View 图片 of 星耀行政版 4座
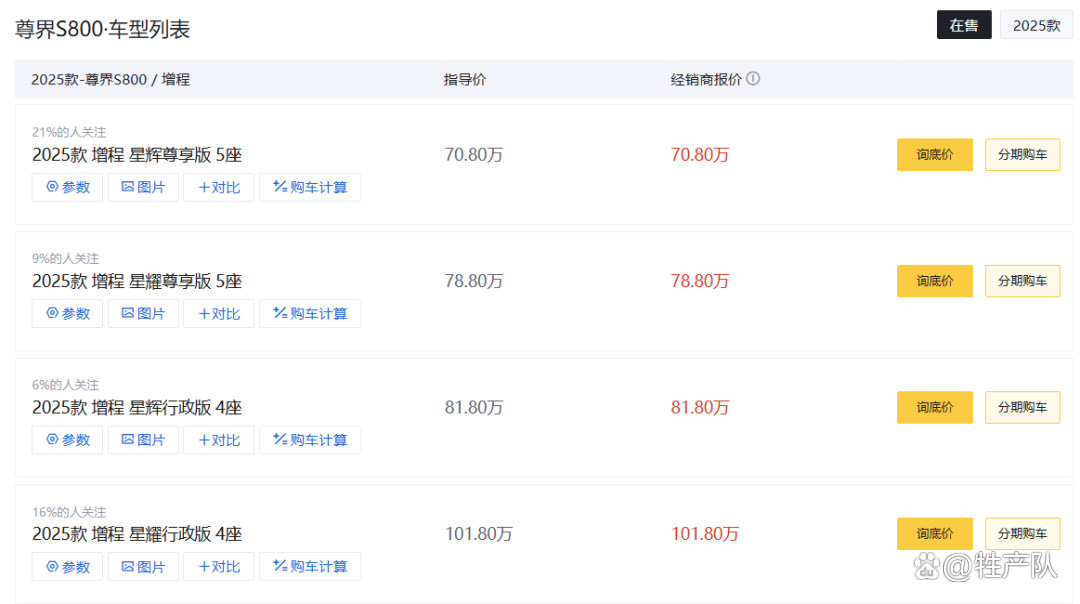The height and width of the screenshot is (604, 1080). click(x=143, y=567)
